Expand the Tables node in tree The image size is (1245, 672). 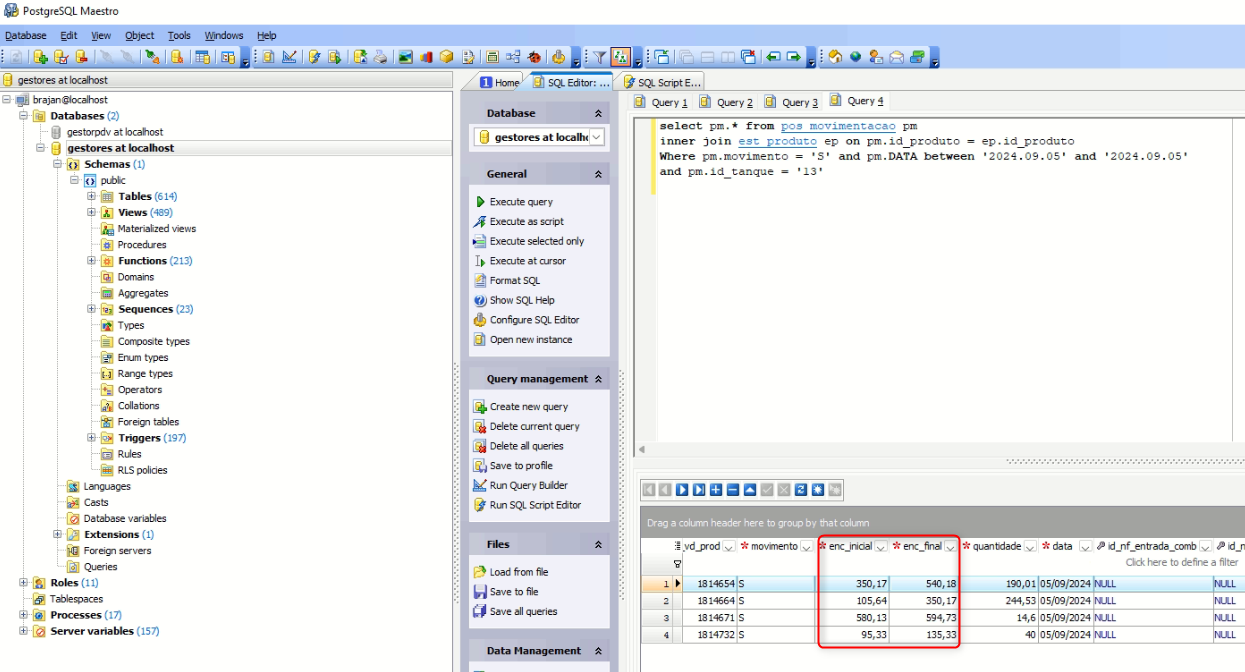[91, 197]
